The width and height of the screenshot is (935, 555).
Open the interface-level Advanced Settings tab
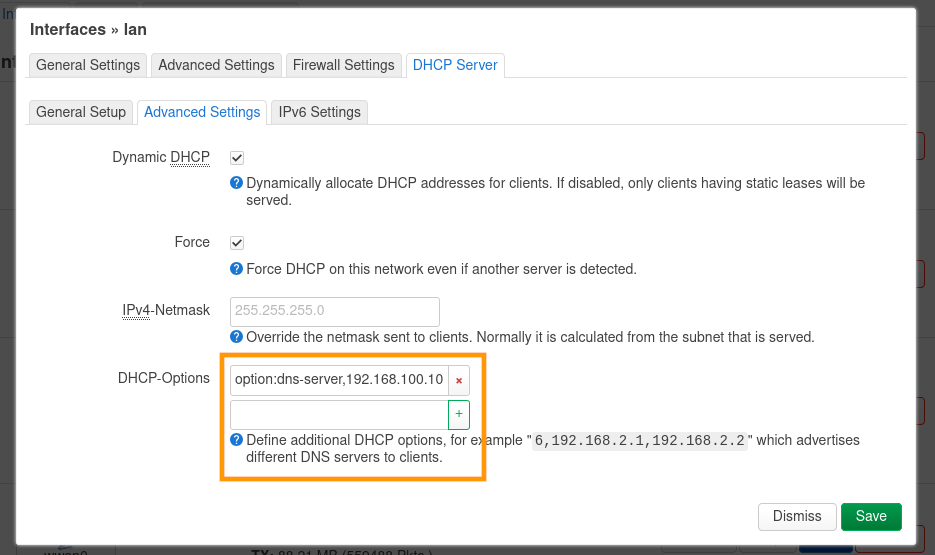[x=216, y=65]
